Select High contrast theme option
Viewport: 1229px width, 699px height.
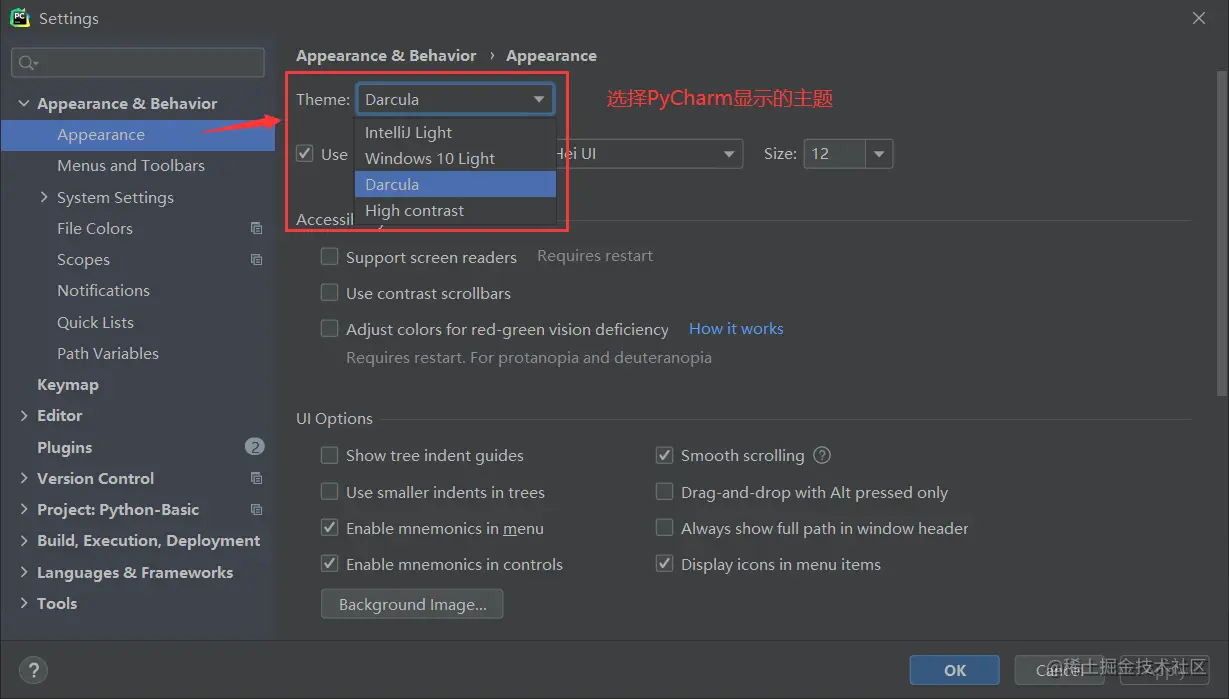pos(455,210)
